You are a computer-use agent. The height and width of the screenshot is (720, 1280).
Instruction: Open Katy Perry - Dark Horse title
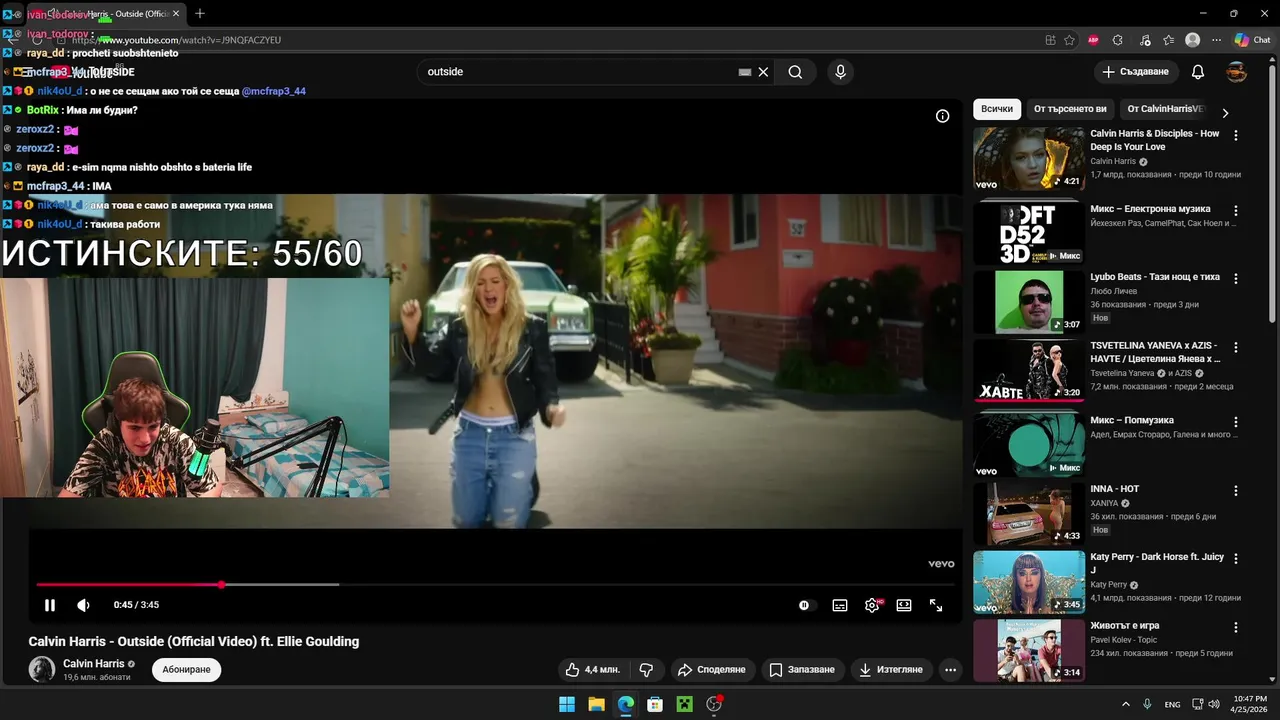point(1157,563)
